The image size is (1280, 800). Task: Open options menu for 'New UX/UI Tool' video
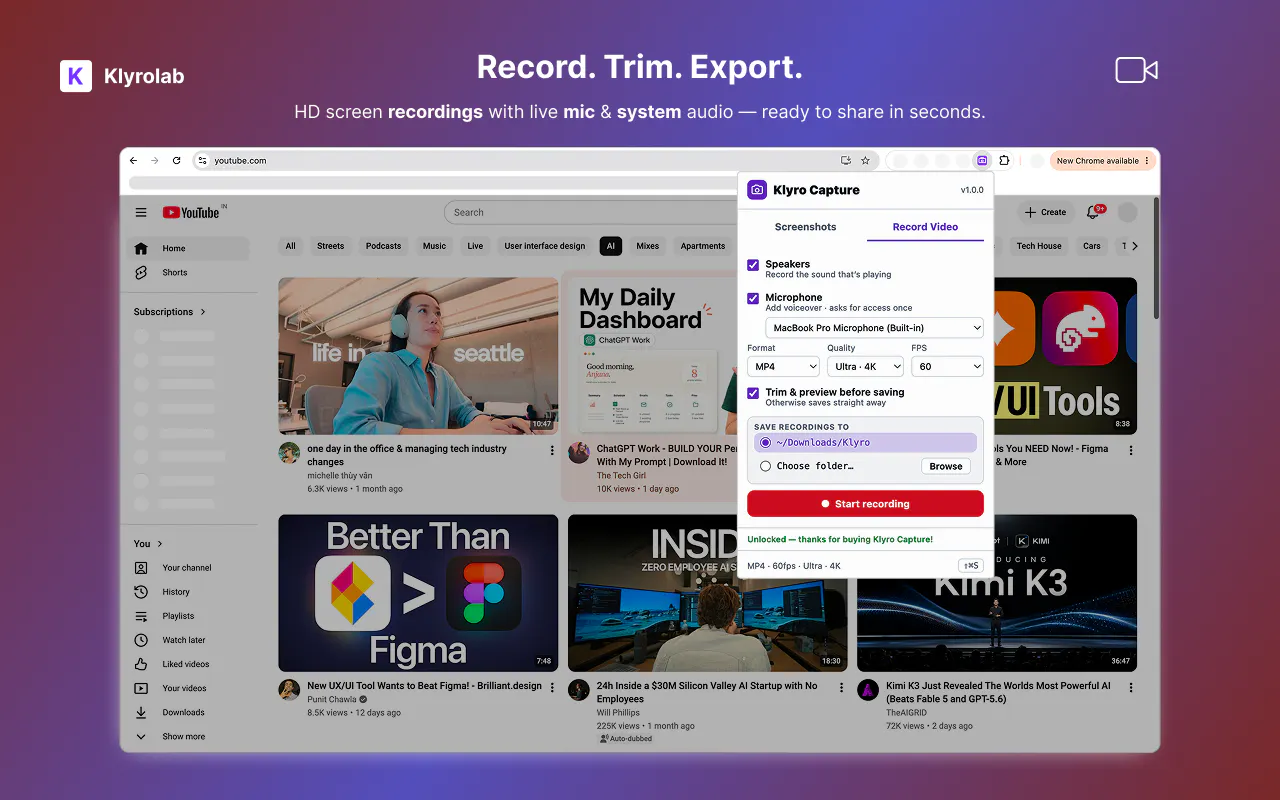(552, 687)
